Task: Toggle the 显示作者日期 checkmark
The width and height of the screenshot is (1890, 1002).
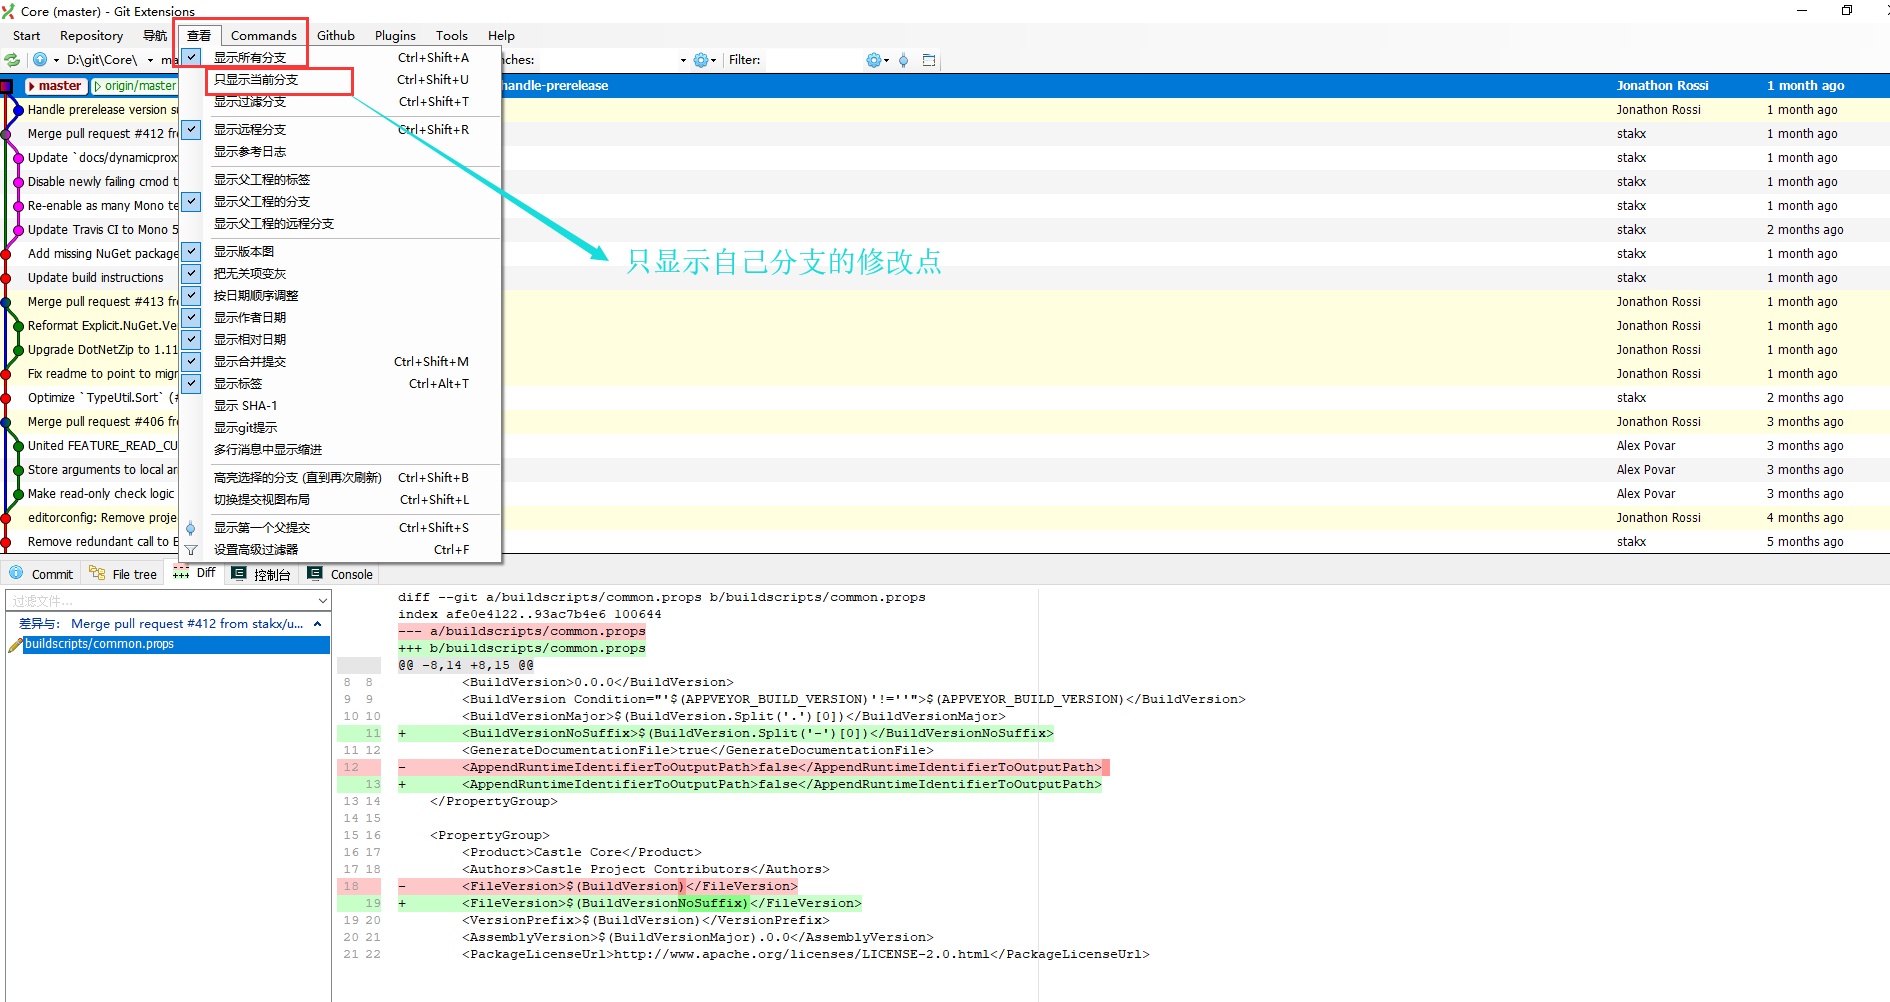Action: click(x=192, y=318)
